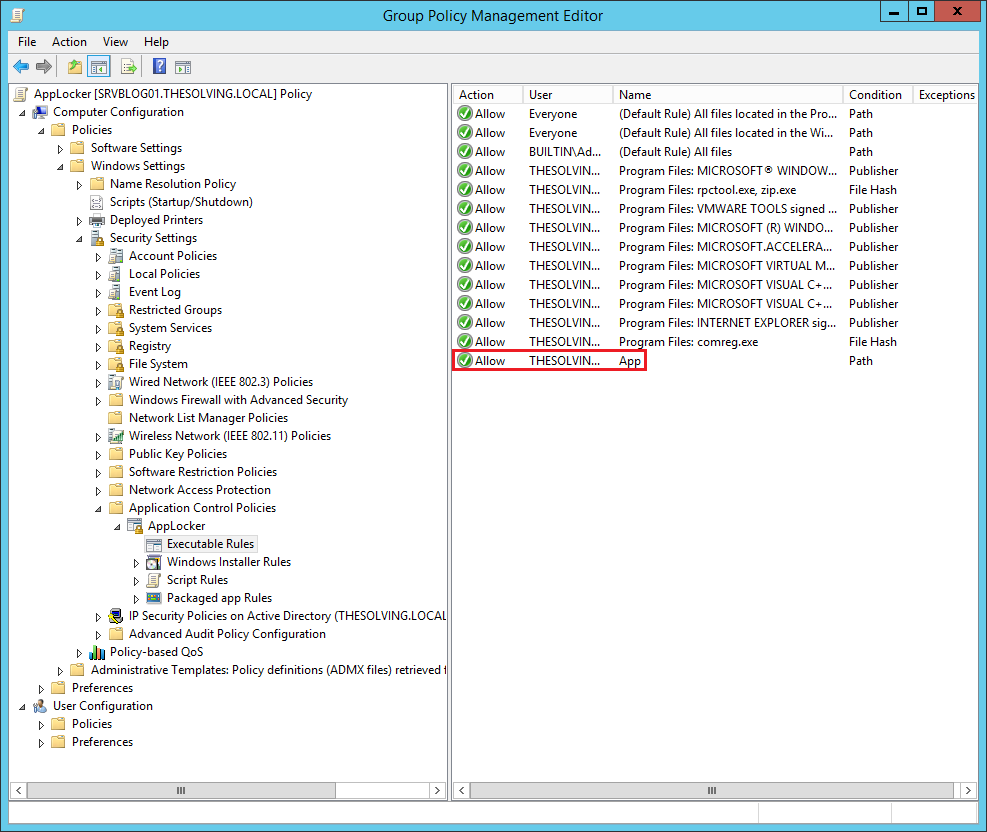The height and width of the screenshot is (832, 987).
Task: Click the Wireless Network policies icon
Action: [116, 436]
